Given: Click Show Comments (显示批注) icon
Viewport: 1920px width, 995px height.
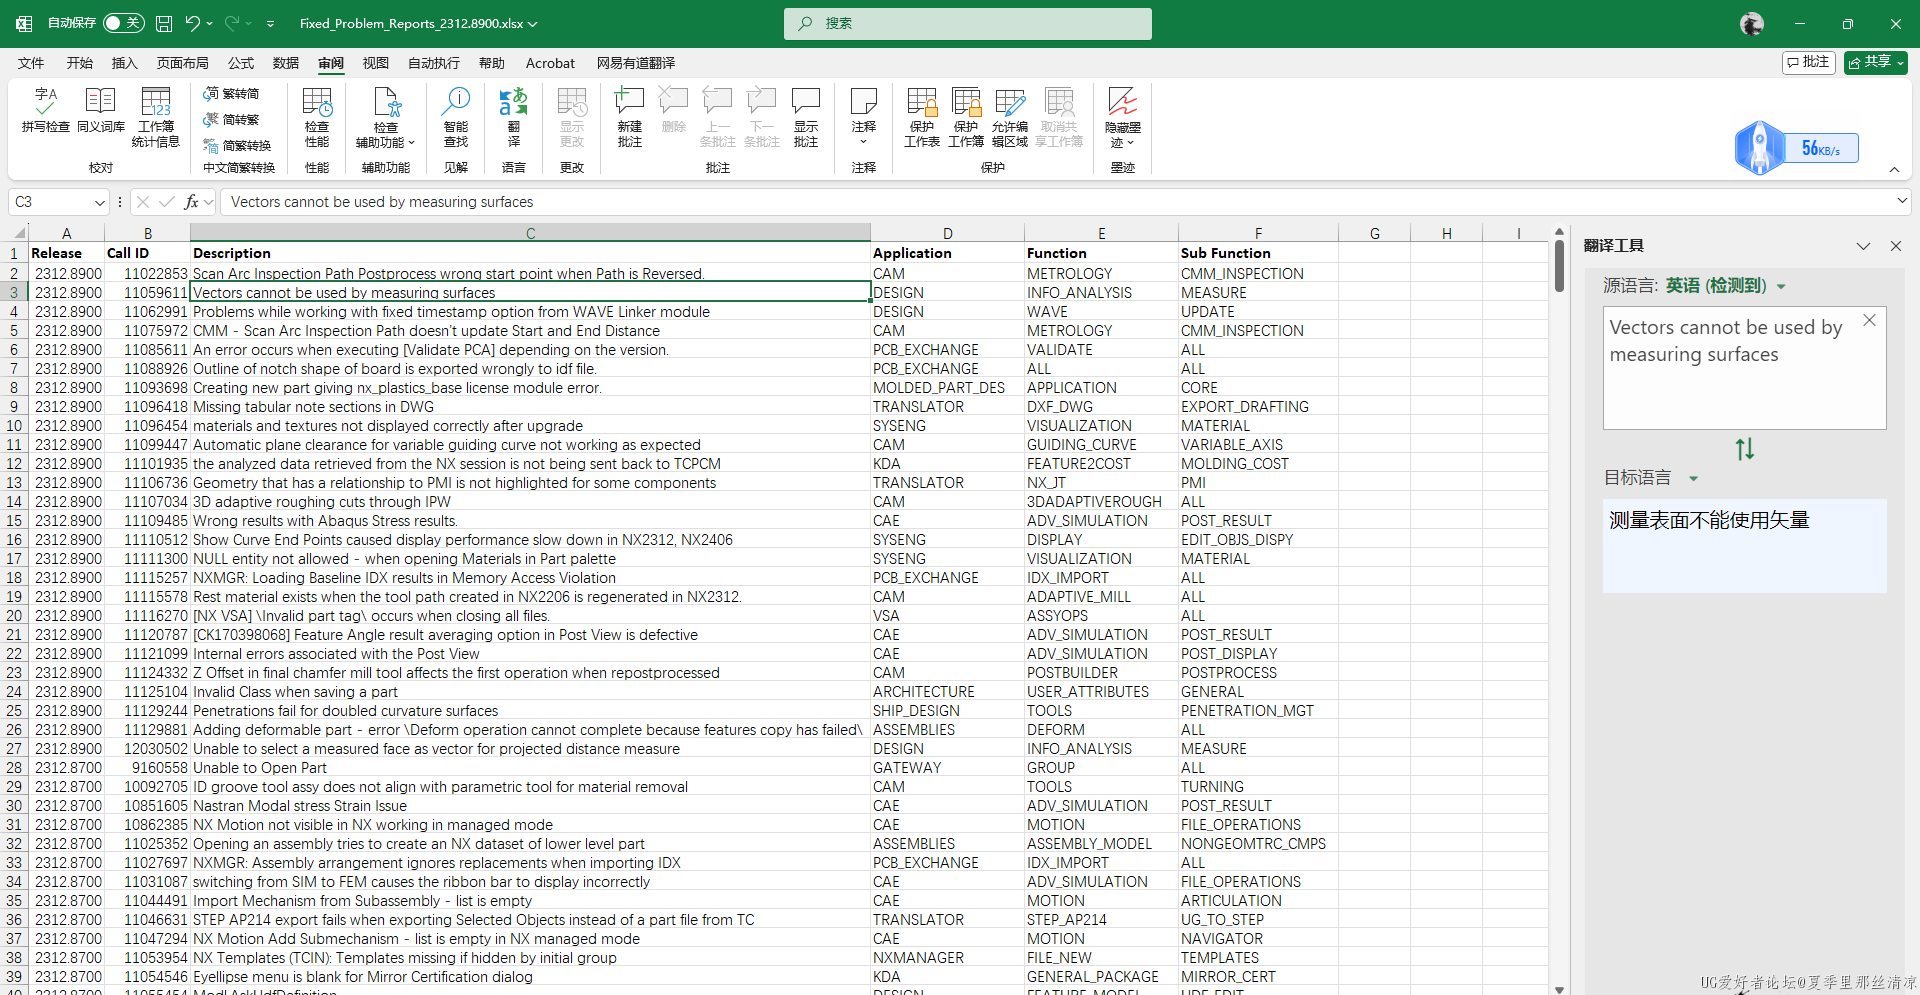Looking at the screenshot, I should (806, 117).
